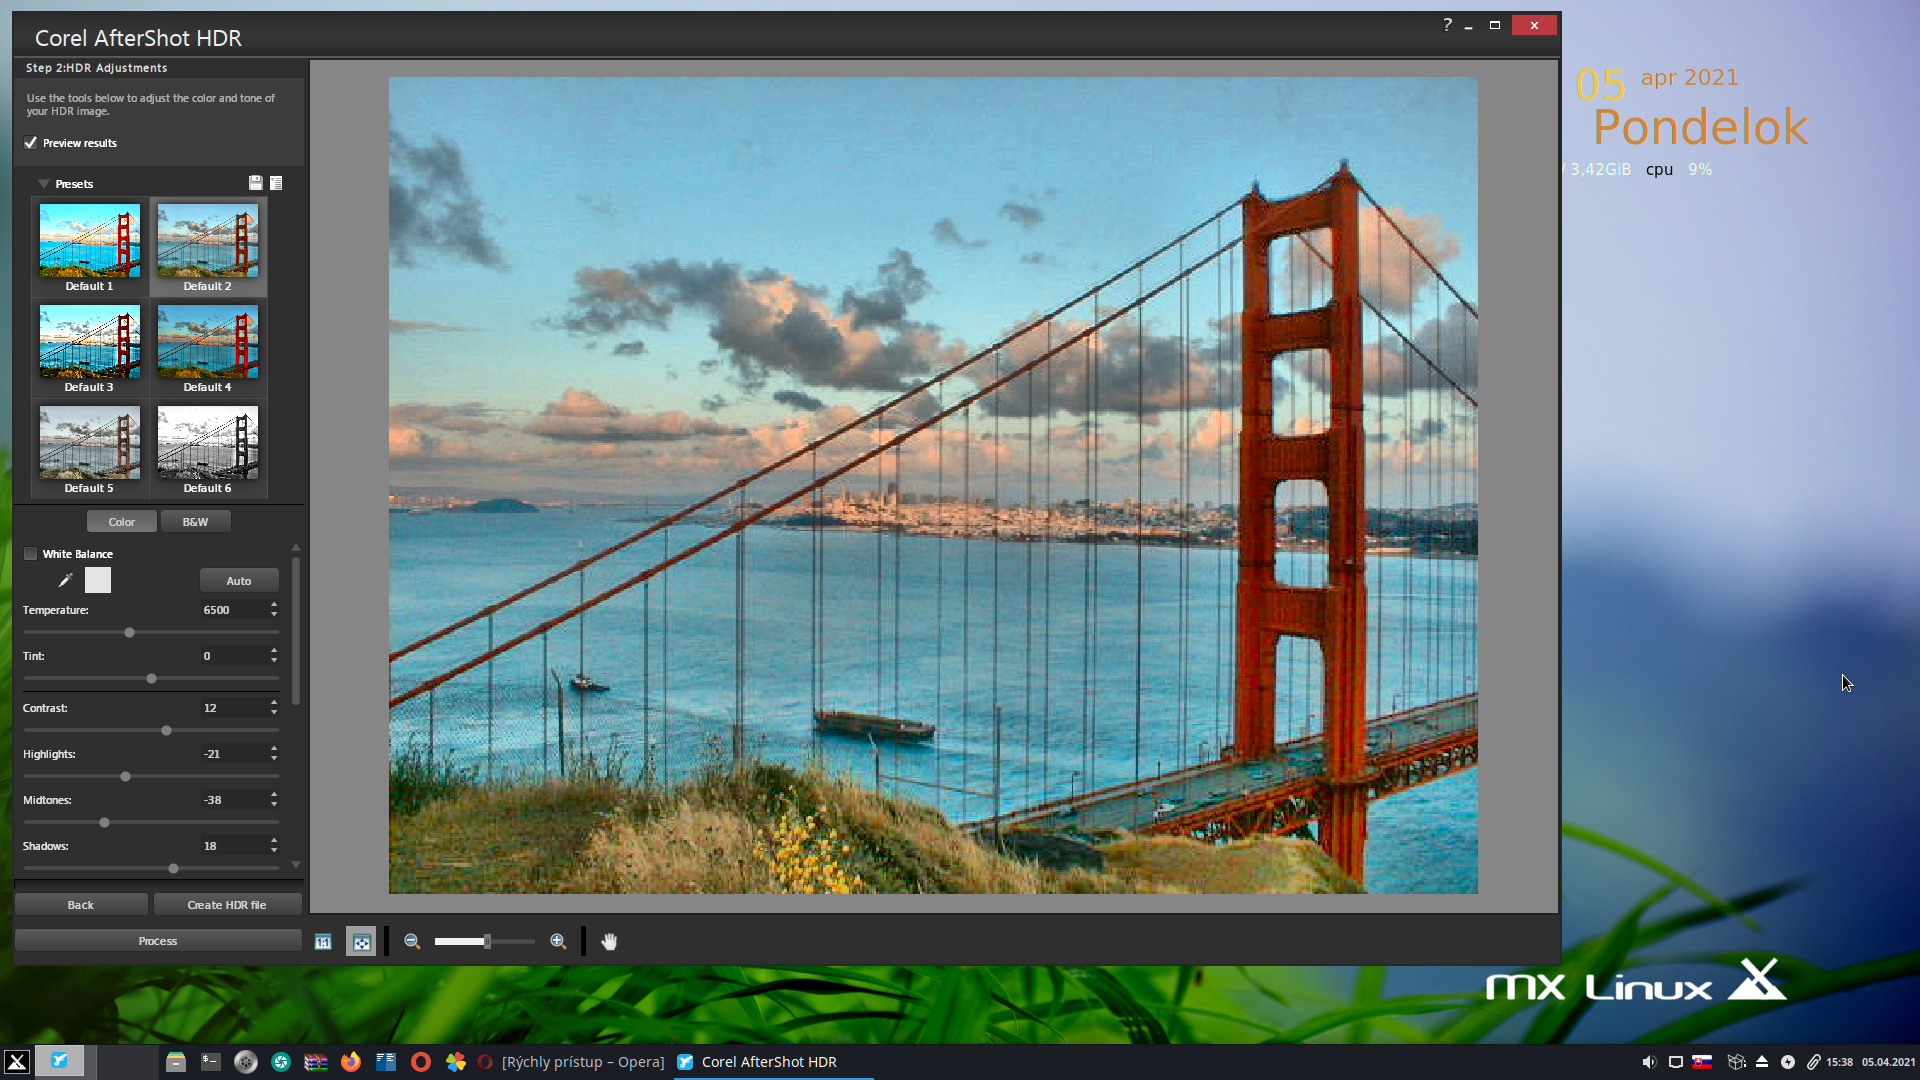This screenshot has width=1920, height=1080.
Task: Click the Create HDR file button
Action: pos(227,905)
